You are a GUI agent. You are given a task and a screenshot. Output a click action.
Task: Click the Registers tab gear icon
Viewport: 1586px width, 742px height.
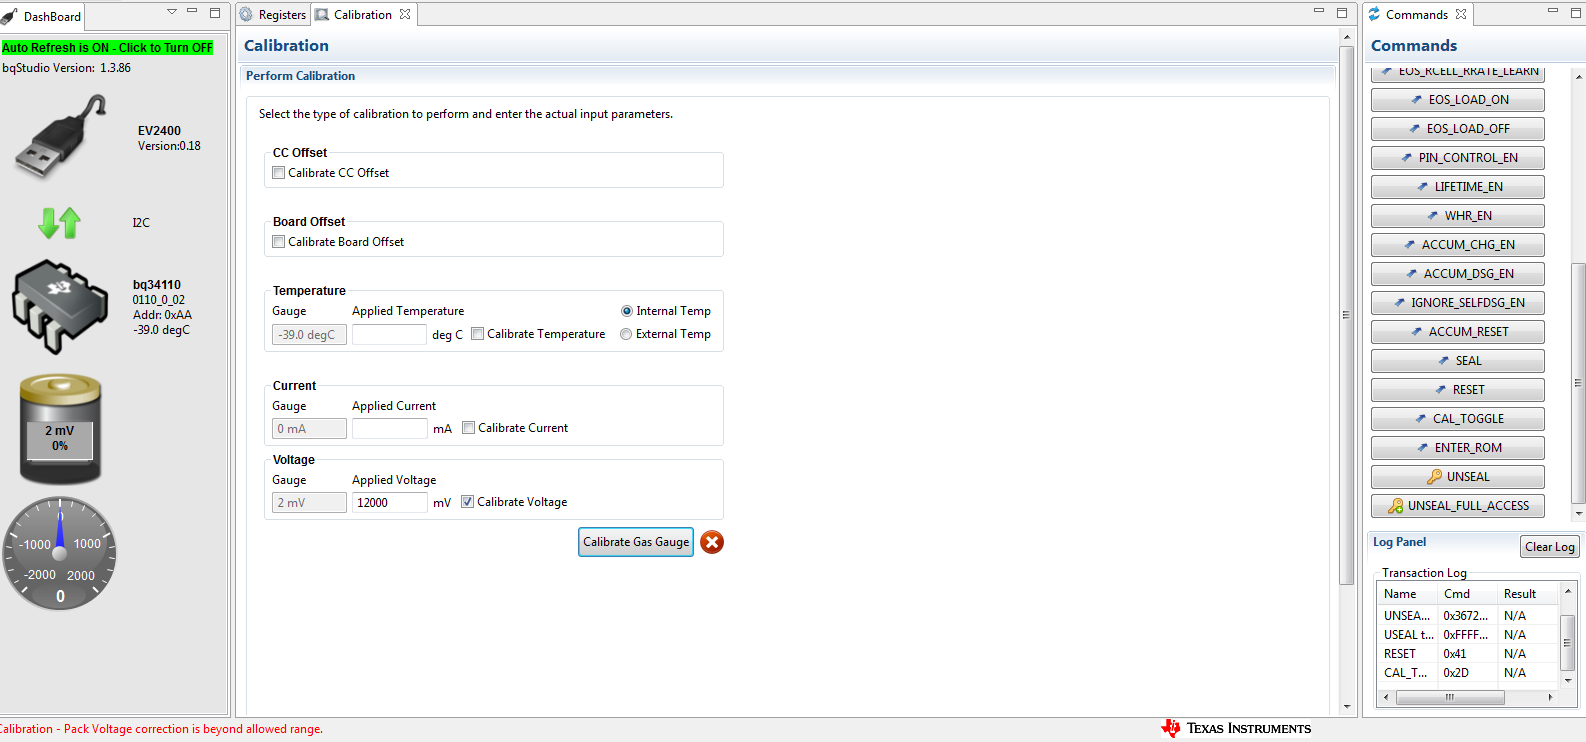point(246,14)
